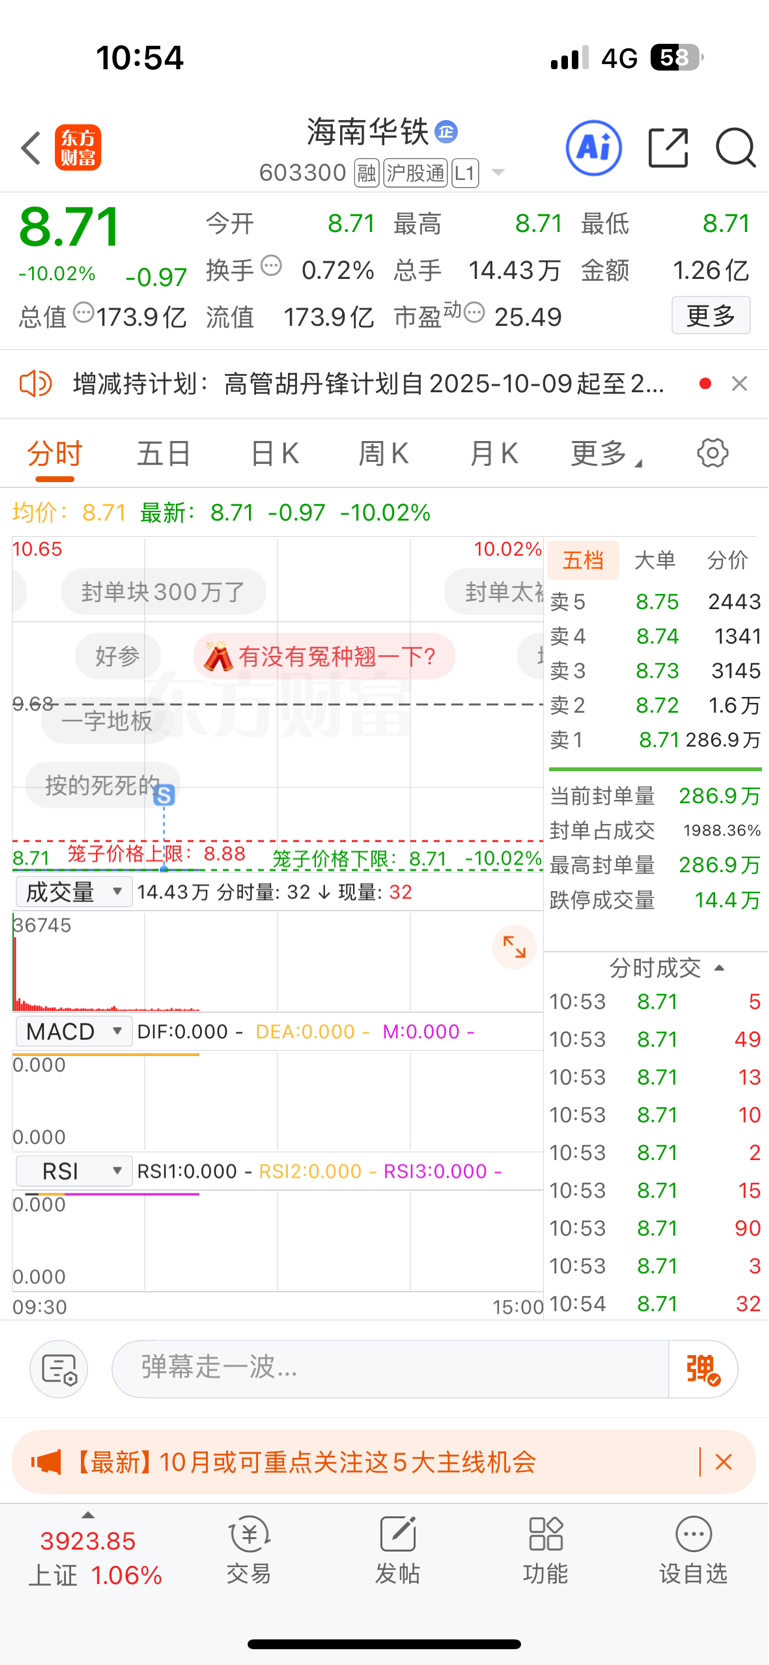Open the 增减持计划 announcement text

click(x=368, y=383)
